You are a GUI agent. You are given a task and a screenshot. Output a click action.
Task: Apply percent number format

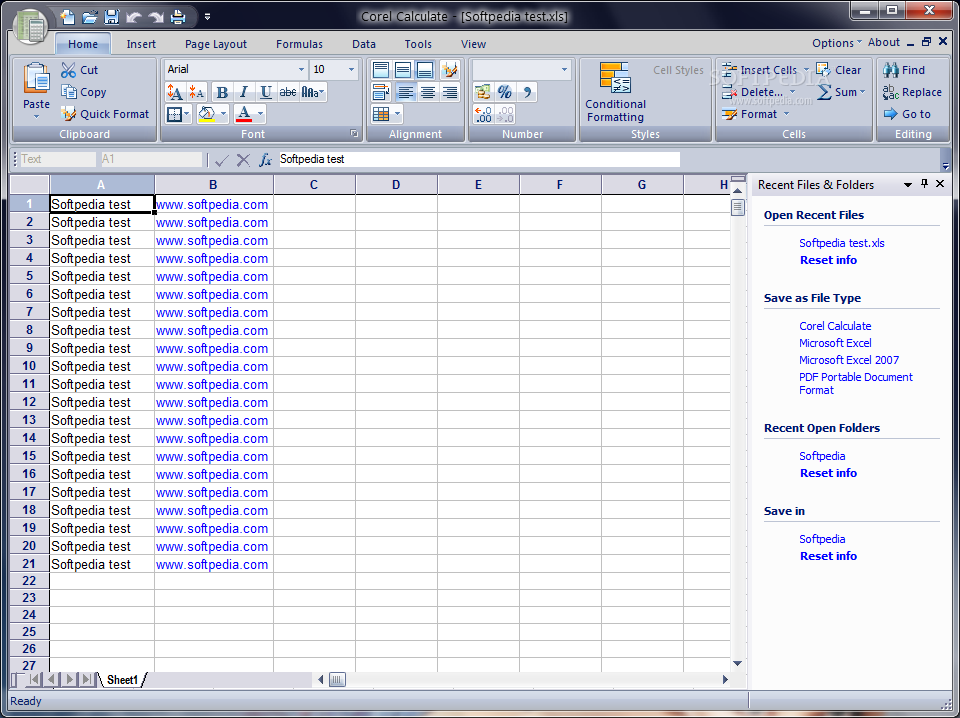[x=504, y=92]
